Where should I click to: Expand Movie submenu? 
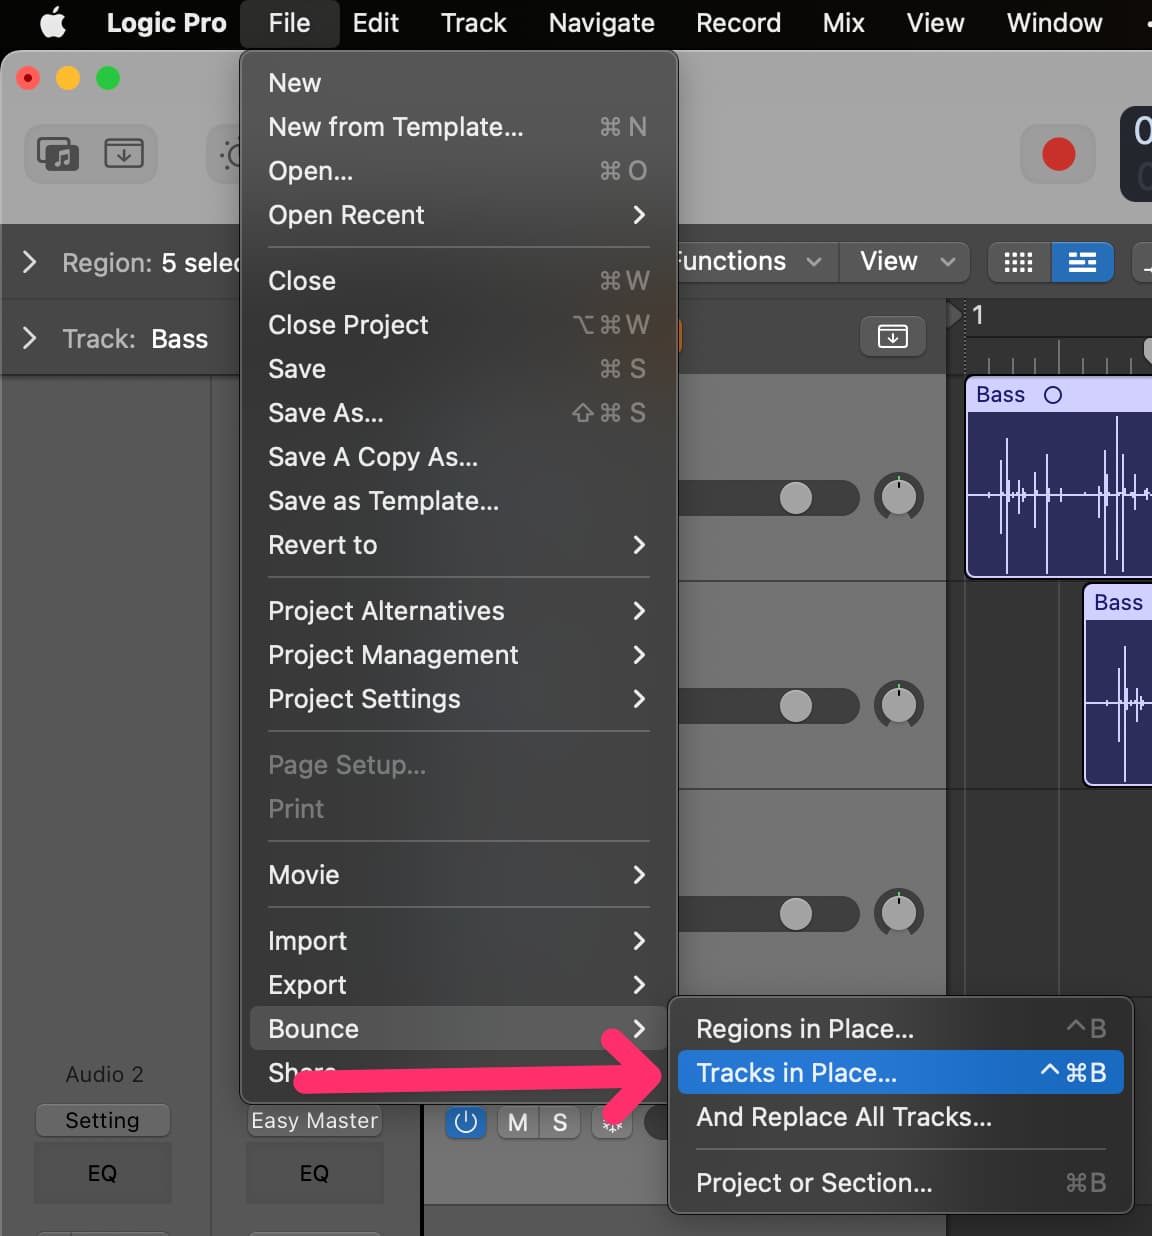458,875
